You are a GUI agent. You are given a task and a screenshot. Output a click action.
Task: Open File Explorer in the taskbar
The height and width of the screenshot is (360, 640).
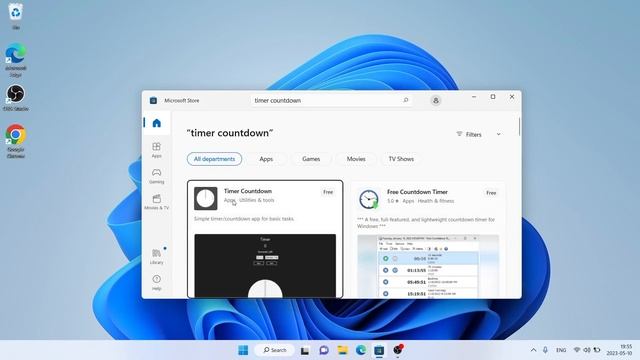[x=342, y=350]
